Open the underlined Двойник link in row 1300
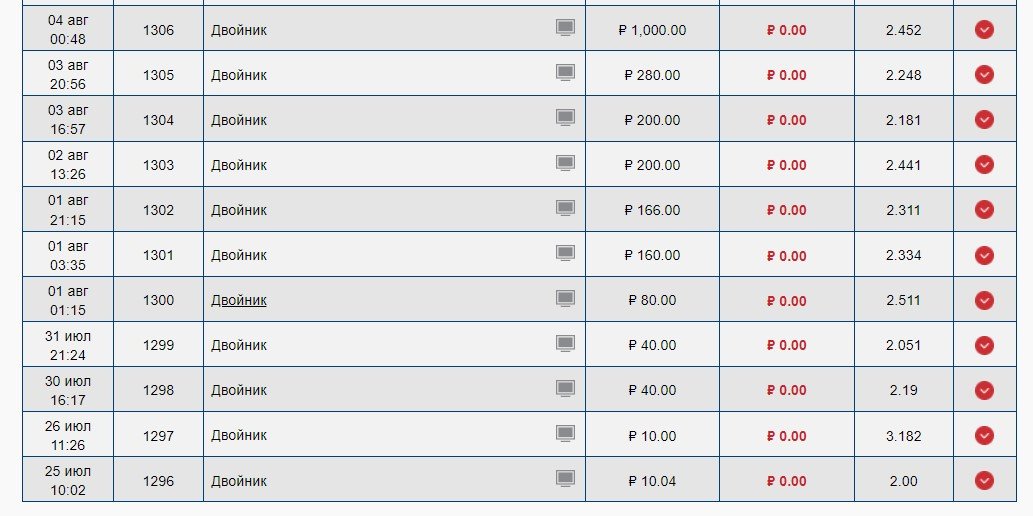This screenshot has width=1033, height=516. tap(239, 300)
